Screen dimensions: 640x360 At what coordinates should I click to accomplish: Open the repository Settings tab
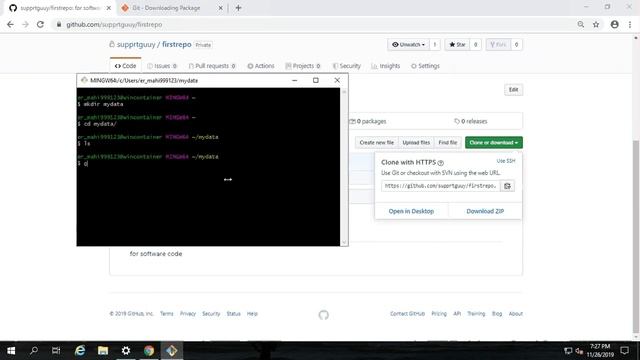(425, 66)
